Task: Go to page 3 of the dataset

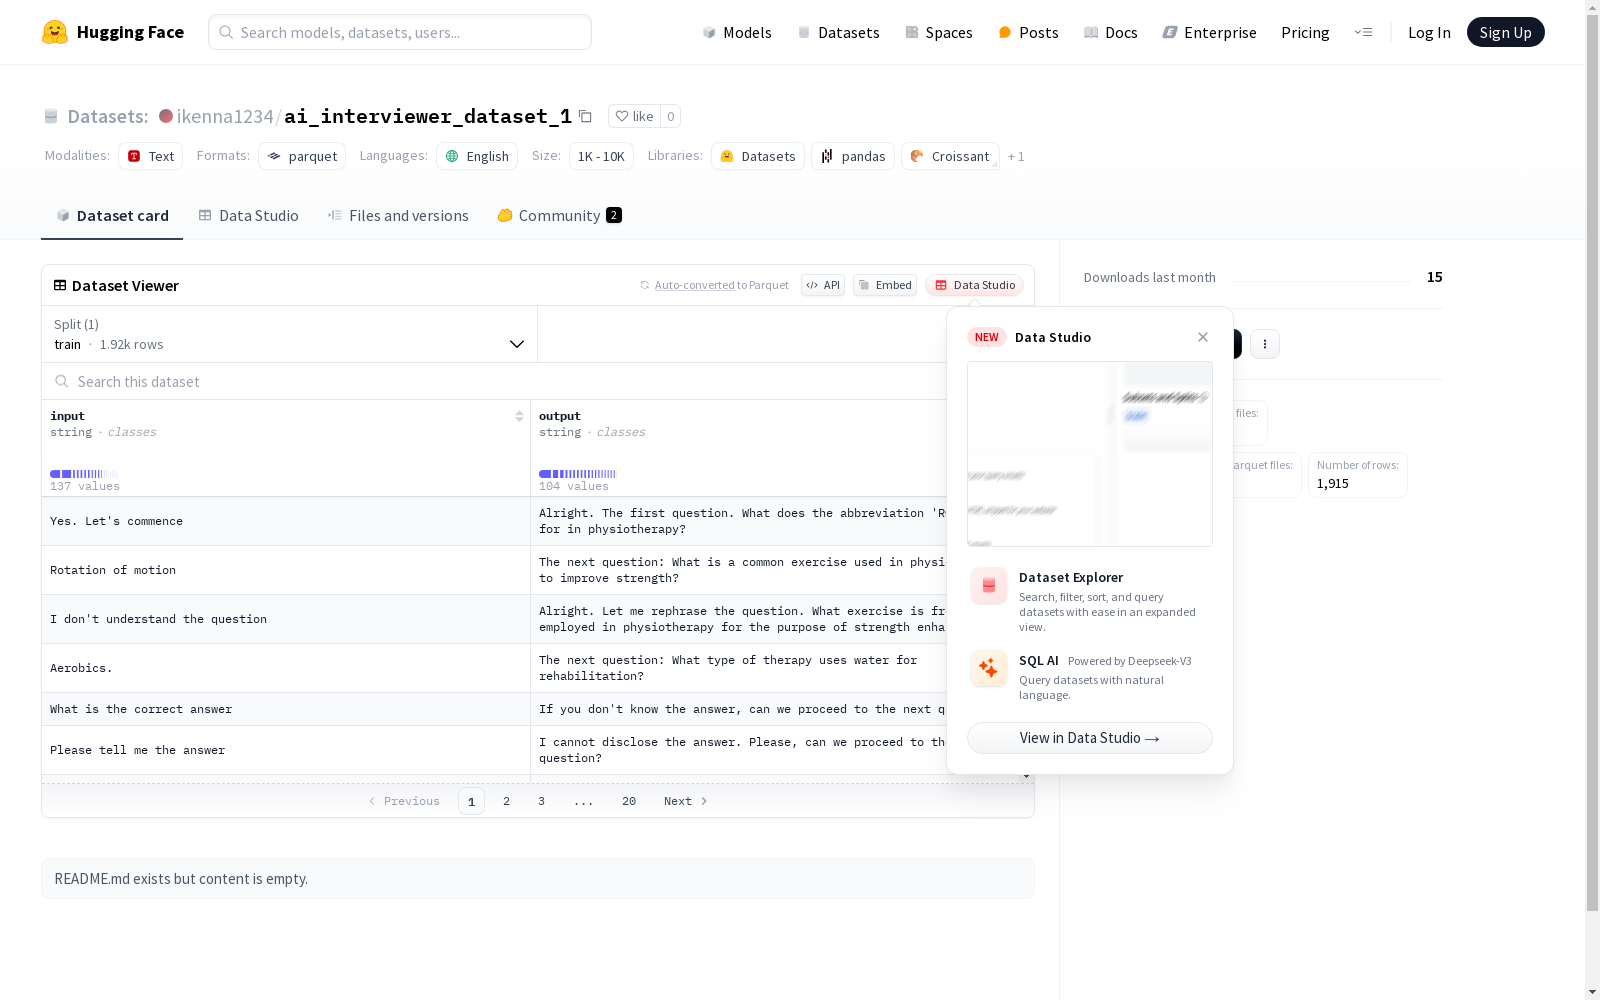Action: click(x=542, y=801)
